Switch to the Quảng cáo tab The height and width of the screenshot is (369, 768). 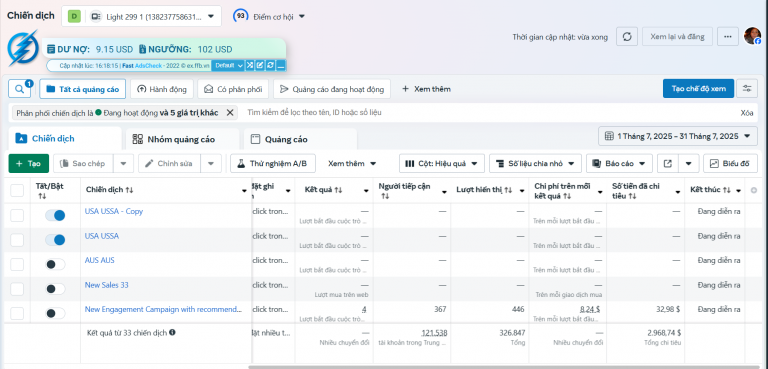pos(300,139)
